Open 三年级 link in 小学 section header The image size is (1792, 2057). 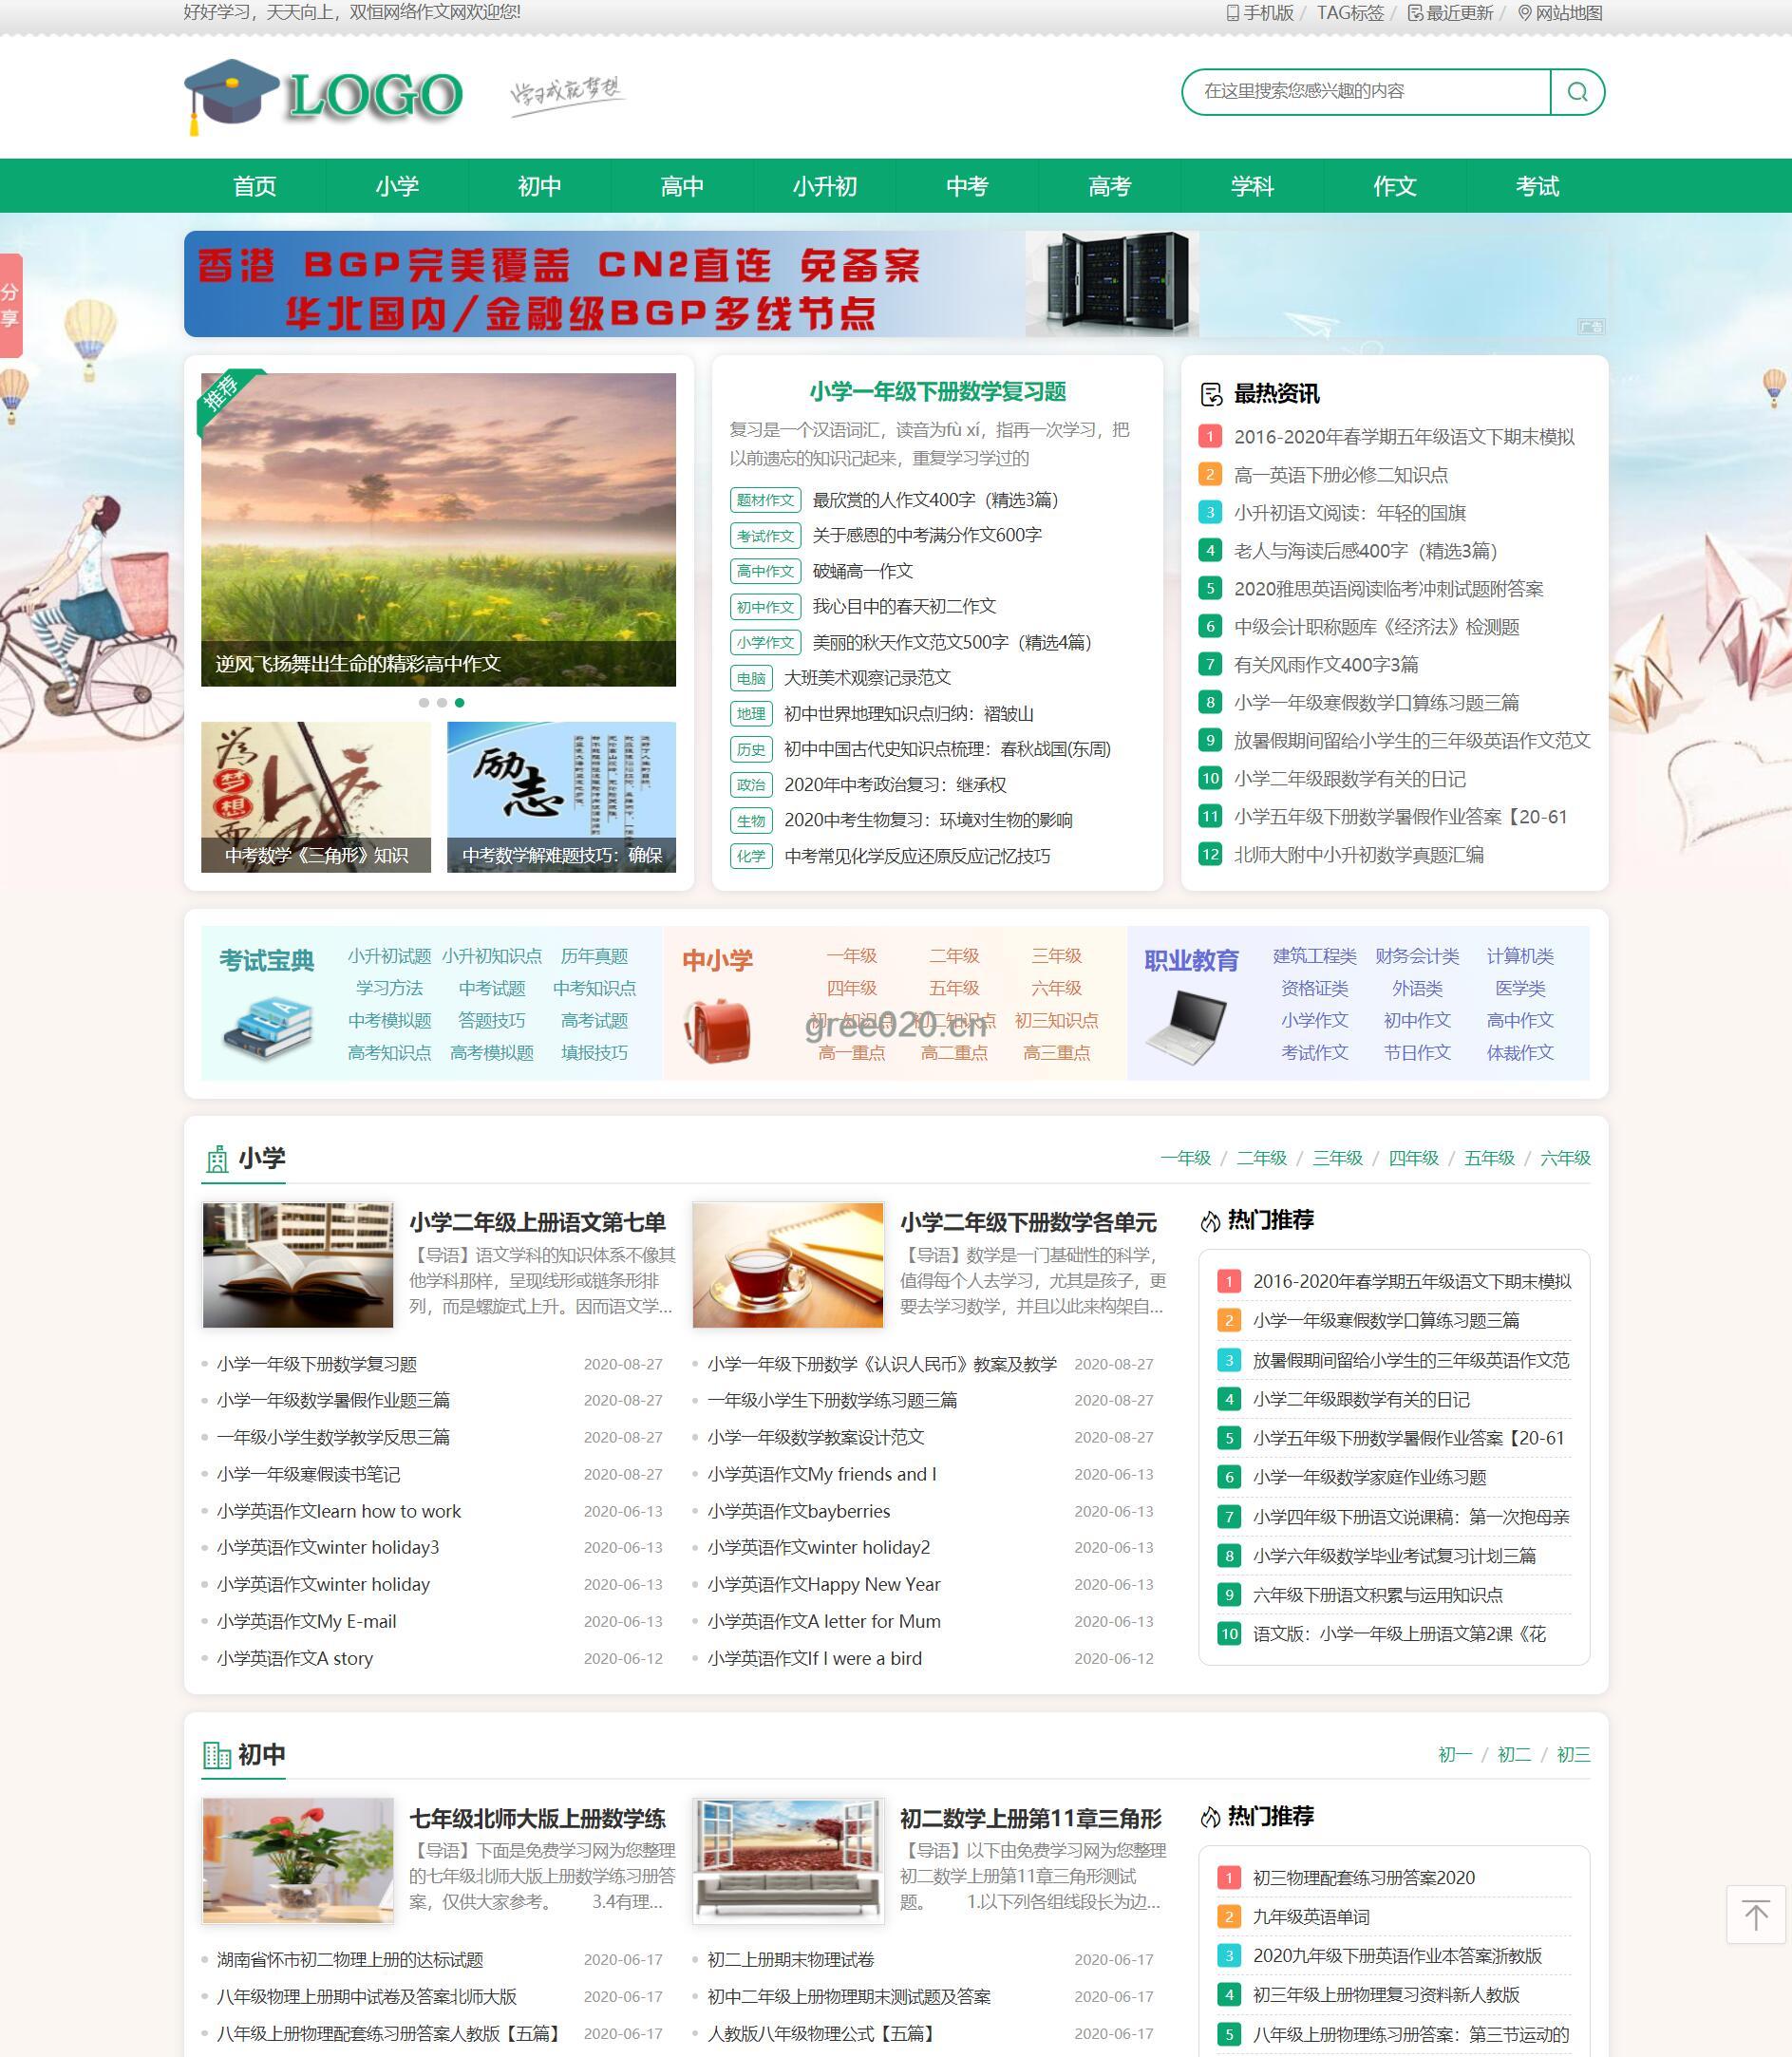point(1337,1158)
